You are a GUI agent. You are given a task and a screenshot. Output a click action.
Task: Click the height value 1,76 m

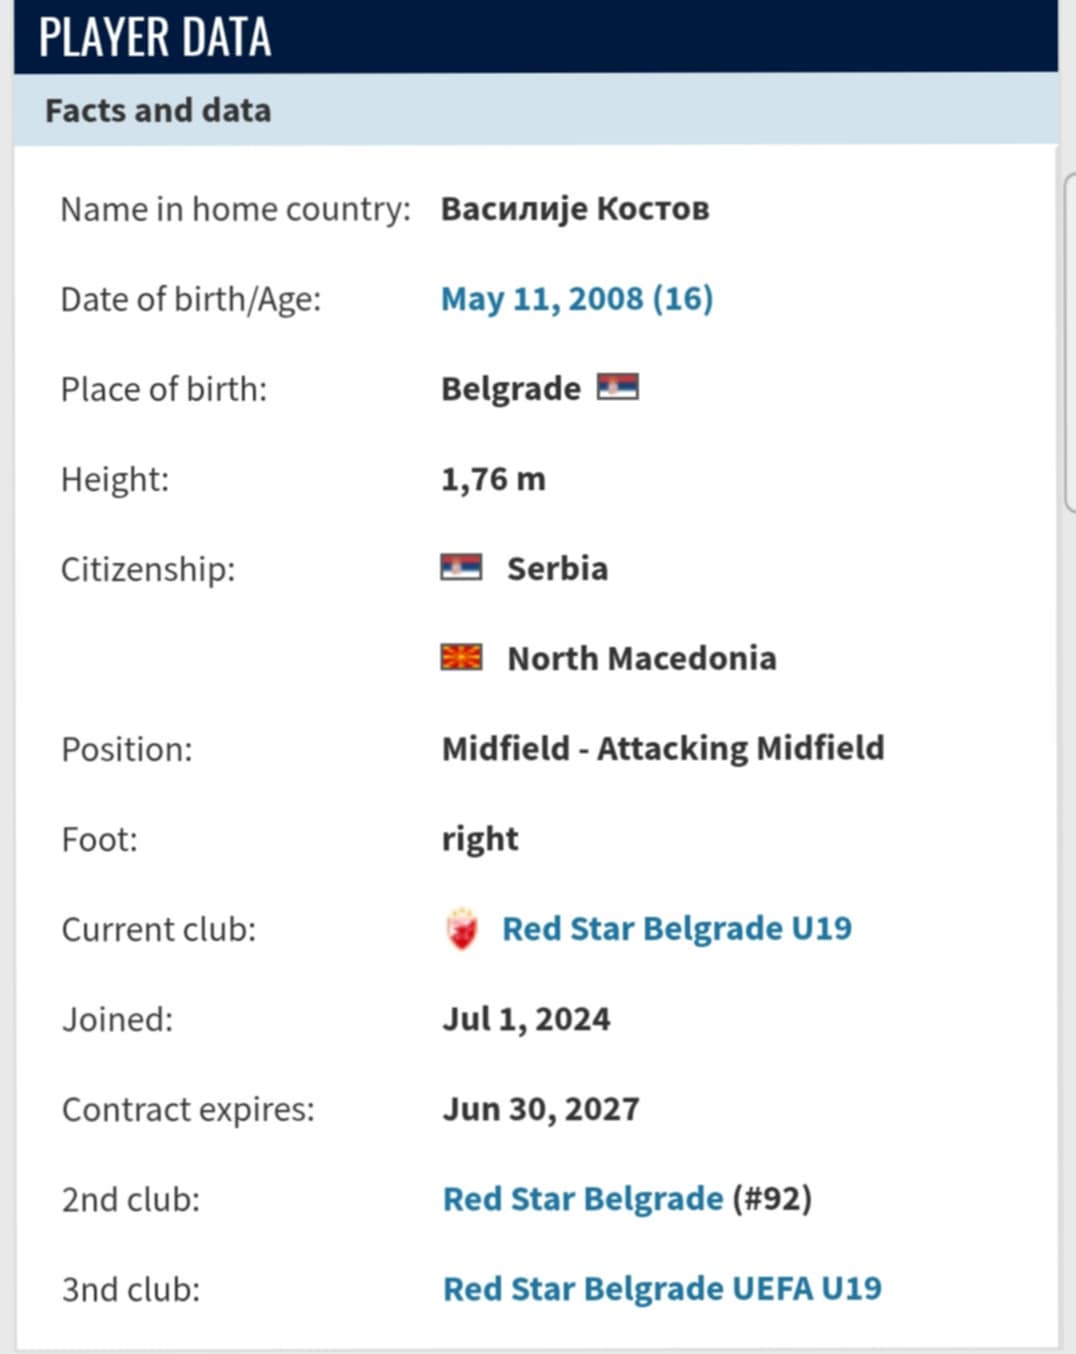pos(493,479)
